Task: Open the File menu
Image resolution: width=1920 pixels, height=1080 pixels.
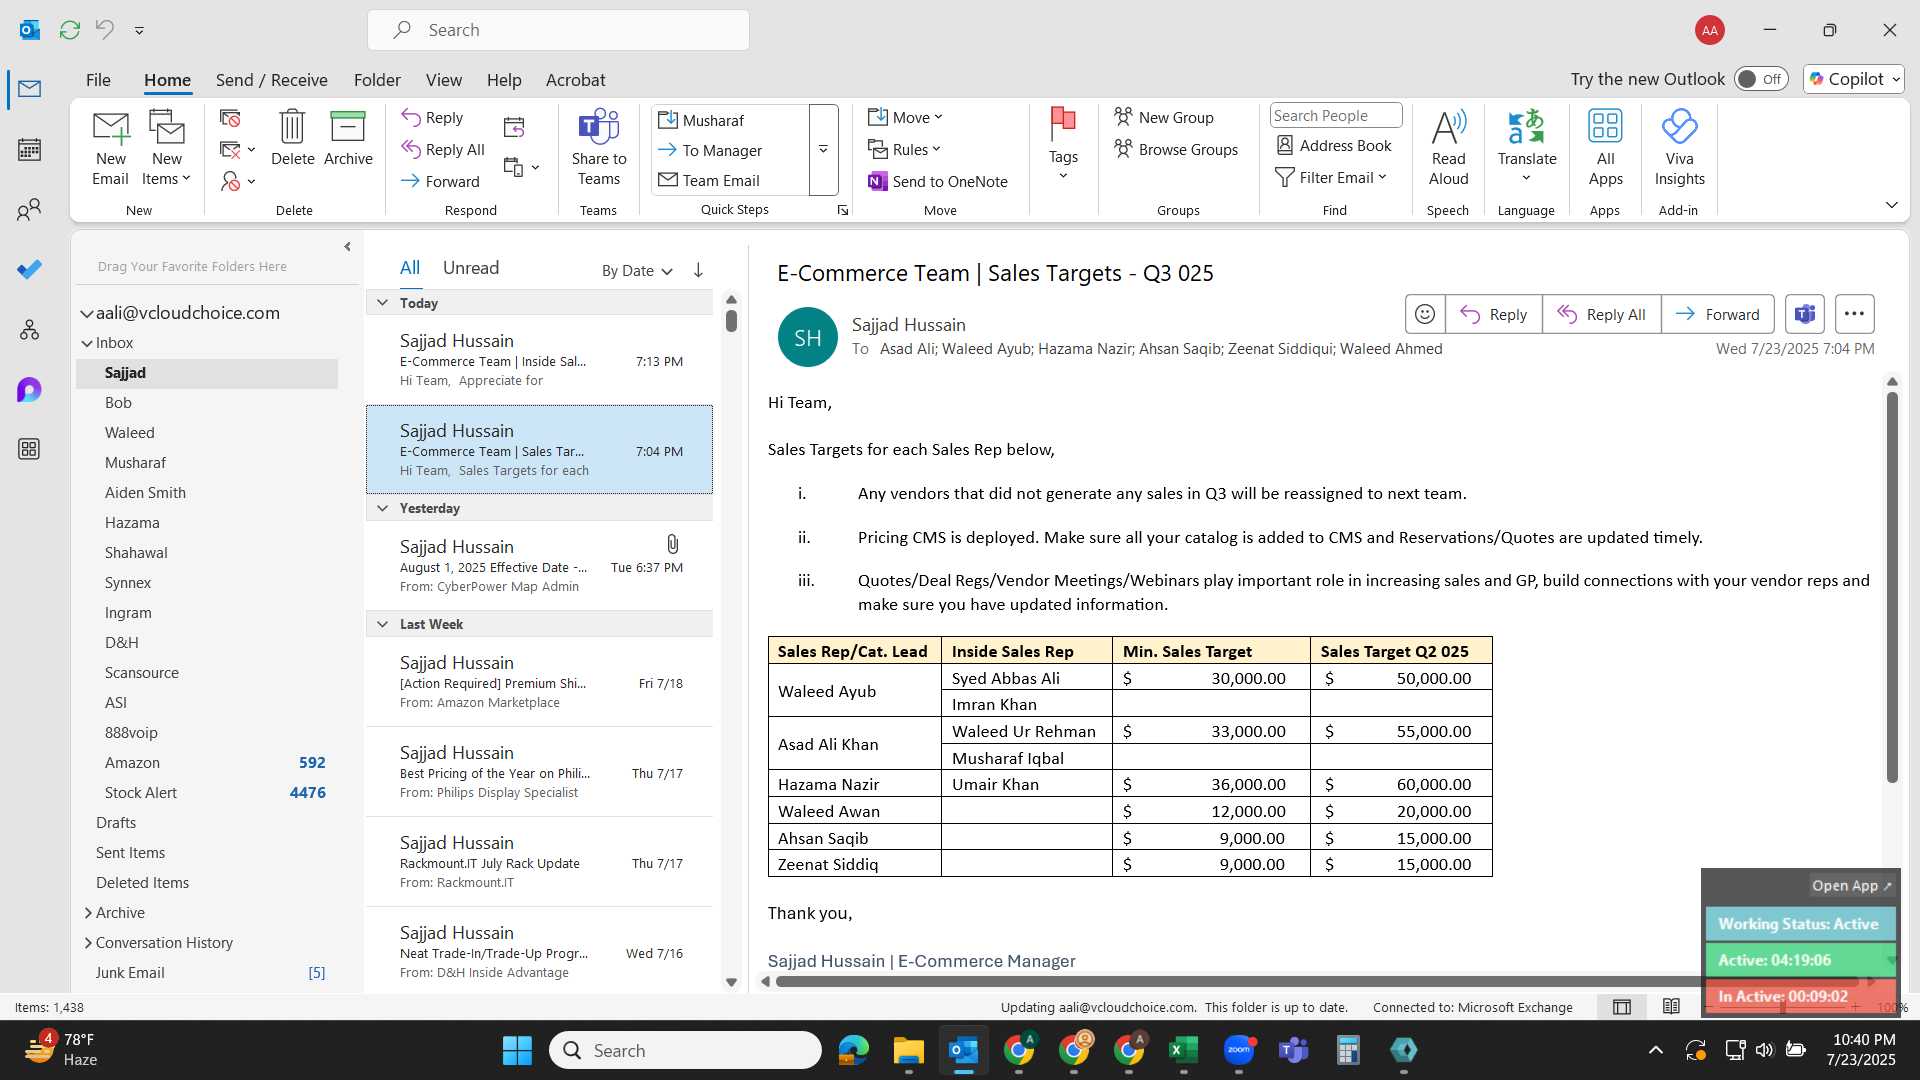Action: [98, 80]
